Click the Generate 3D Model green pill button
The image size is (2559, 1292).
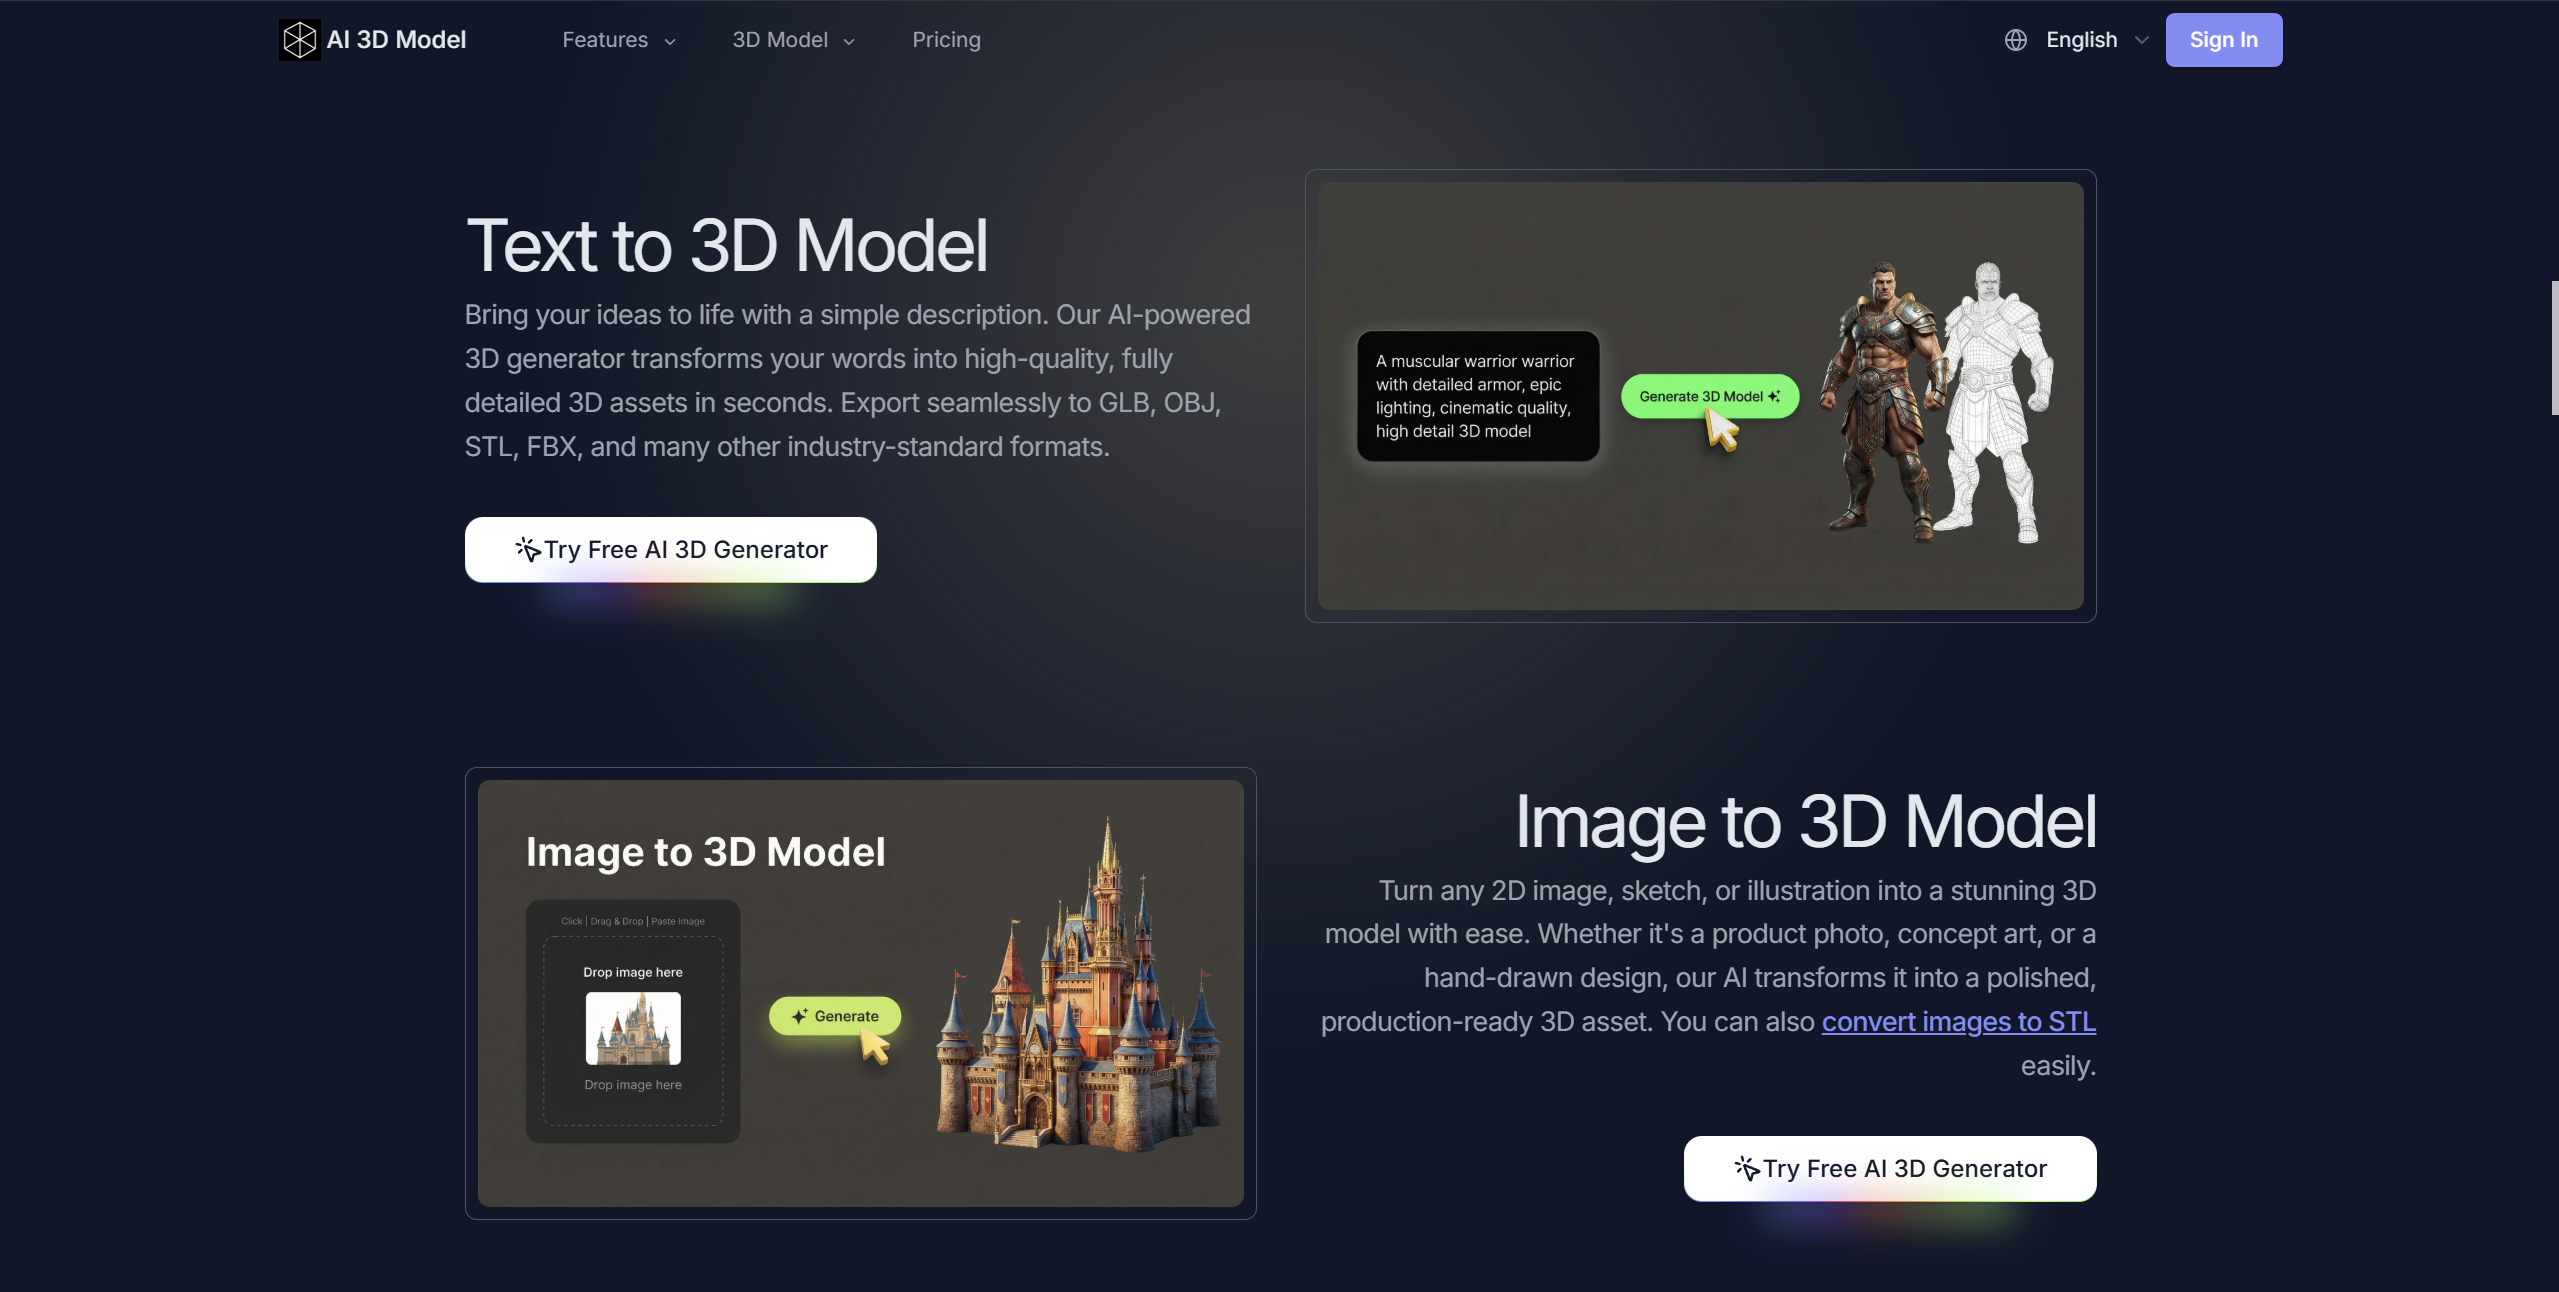1708,395
